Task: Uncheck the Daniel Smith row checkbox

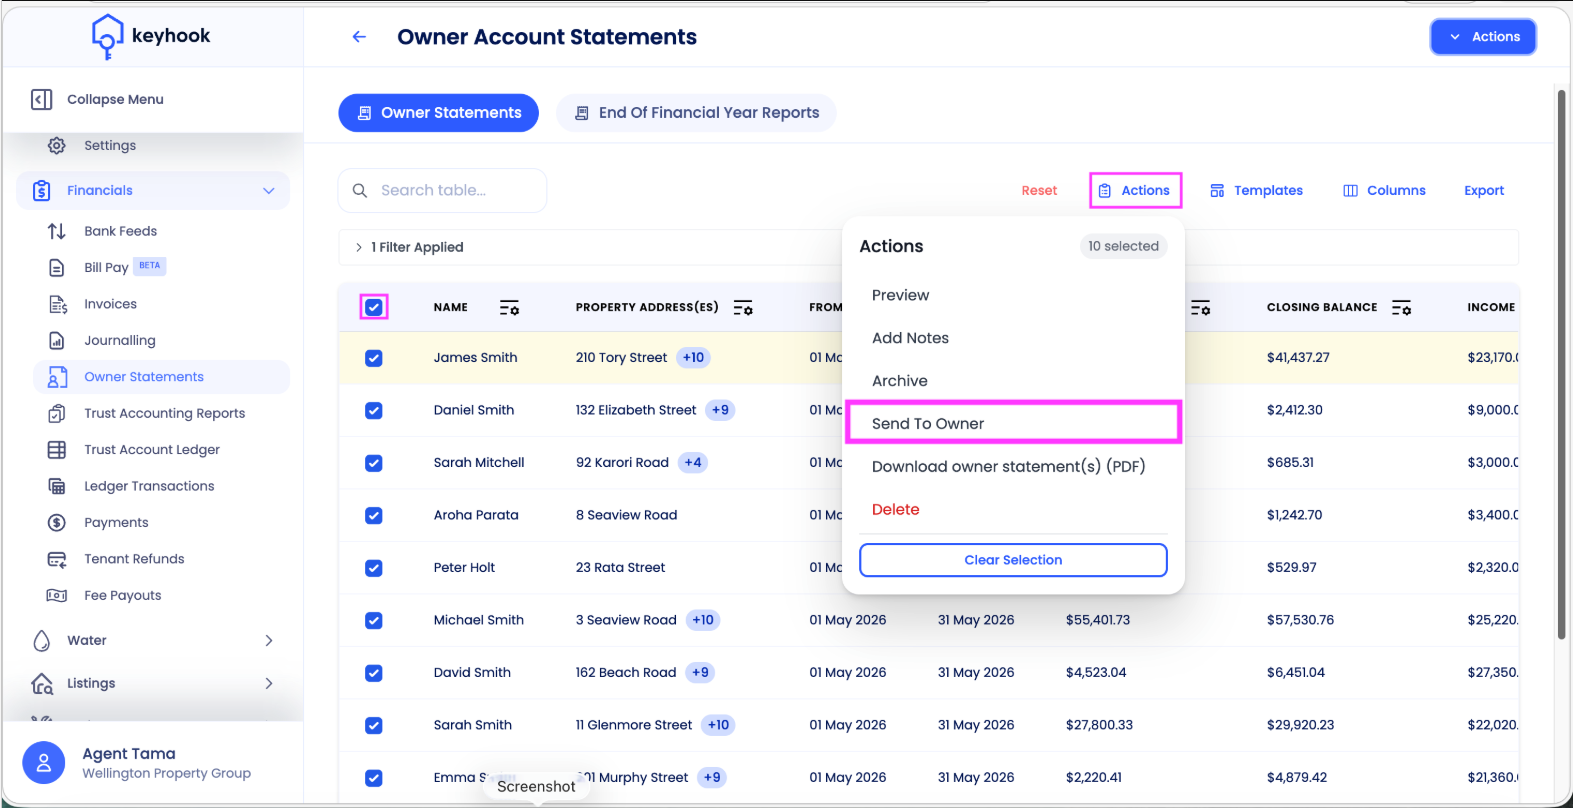Action: pyautogui.click(x=374, y=410)
